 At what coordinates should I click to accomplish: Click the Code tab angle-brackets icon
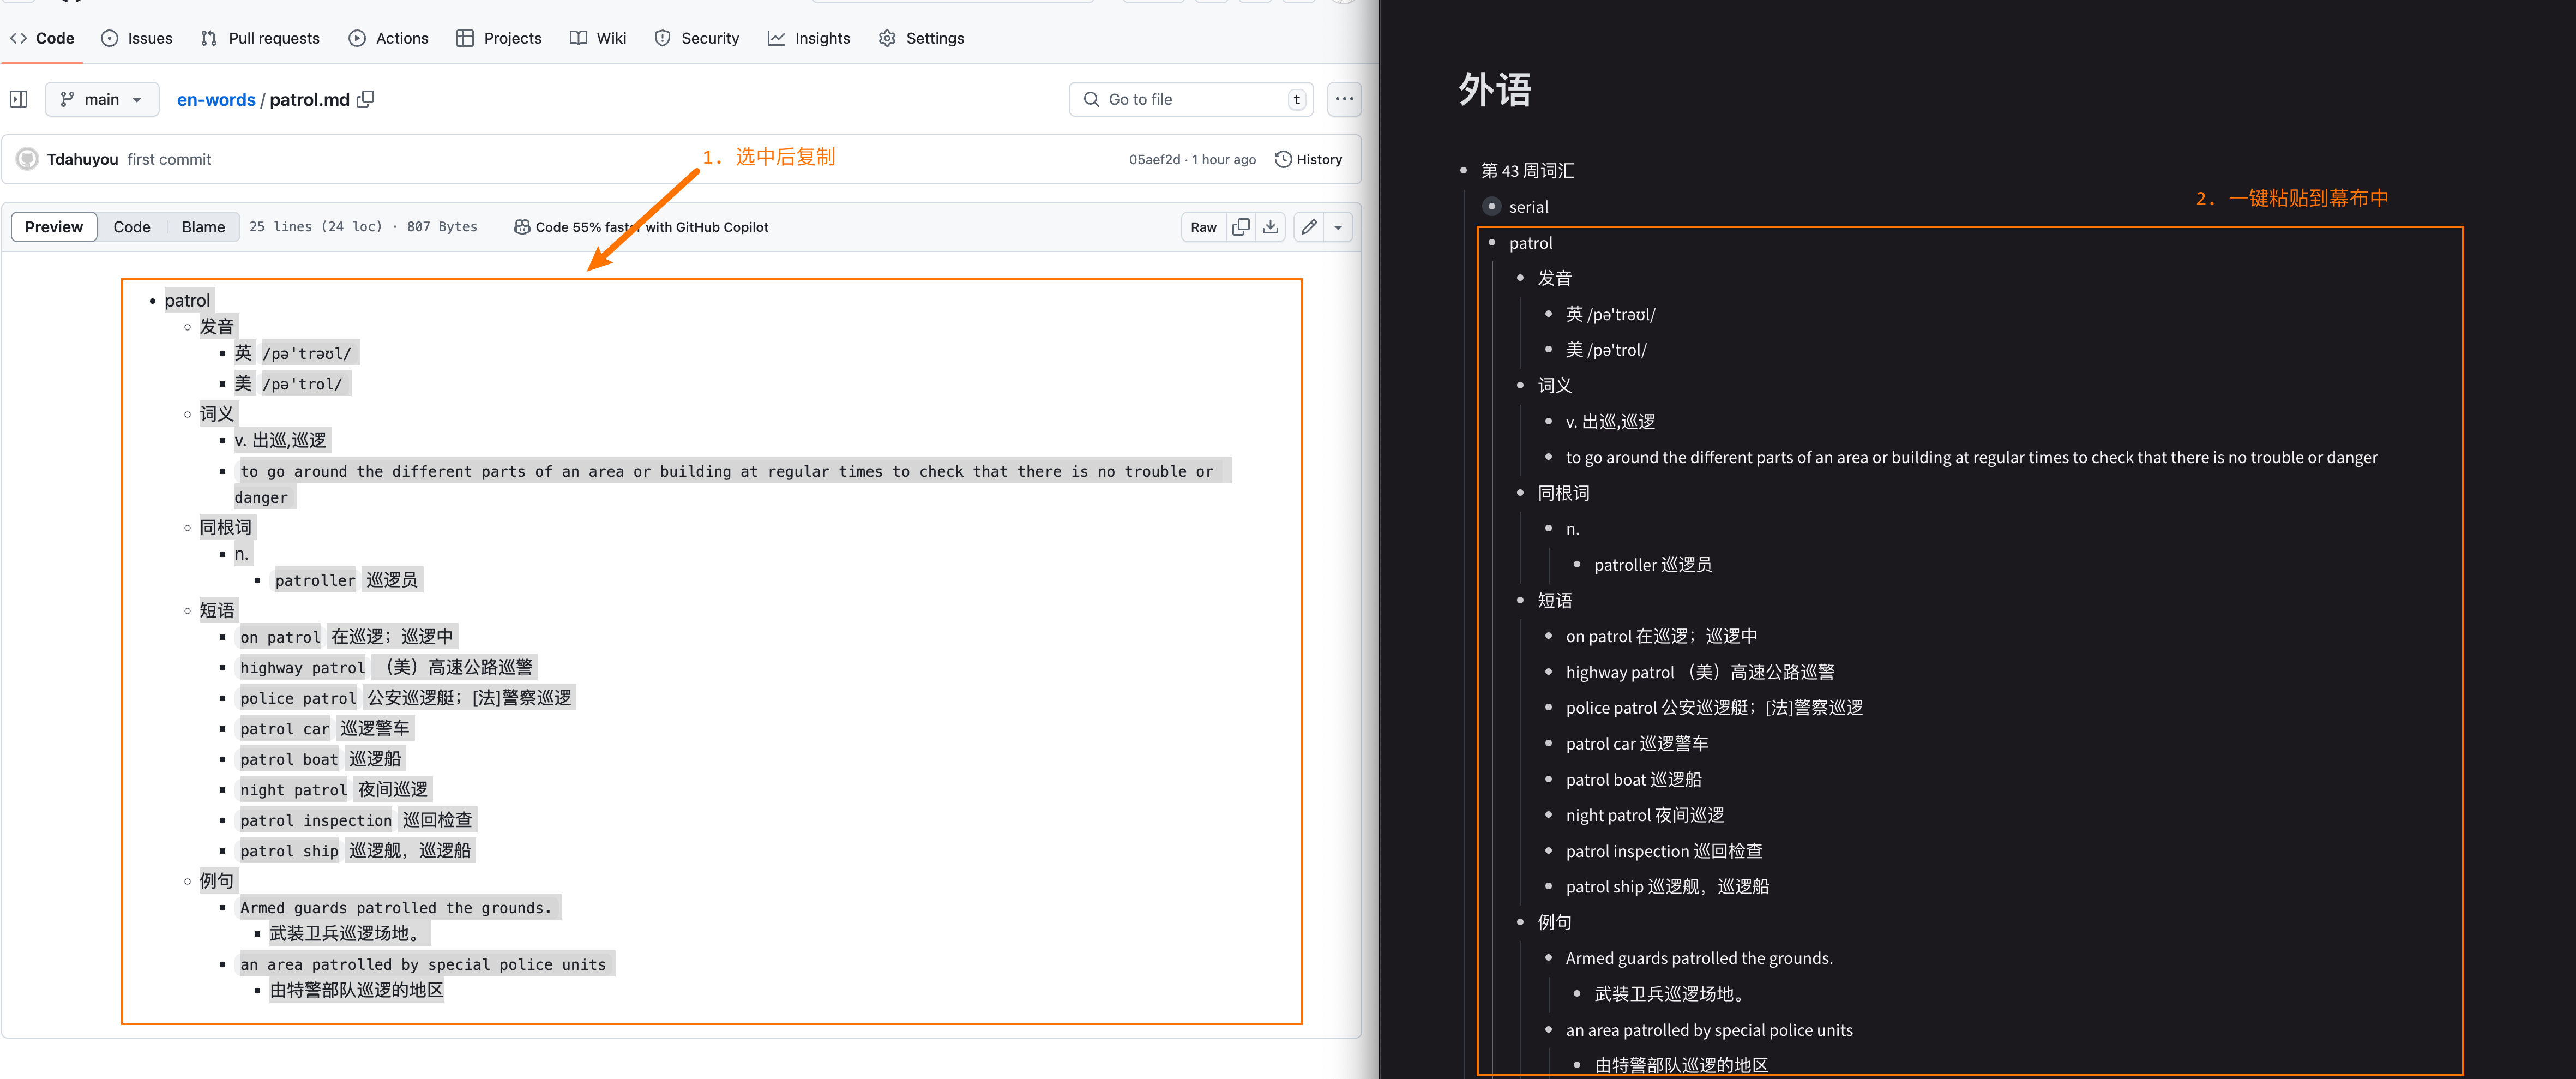pyautogui.click(x=18, y=38)
